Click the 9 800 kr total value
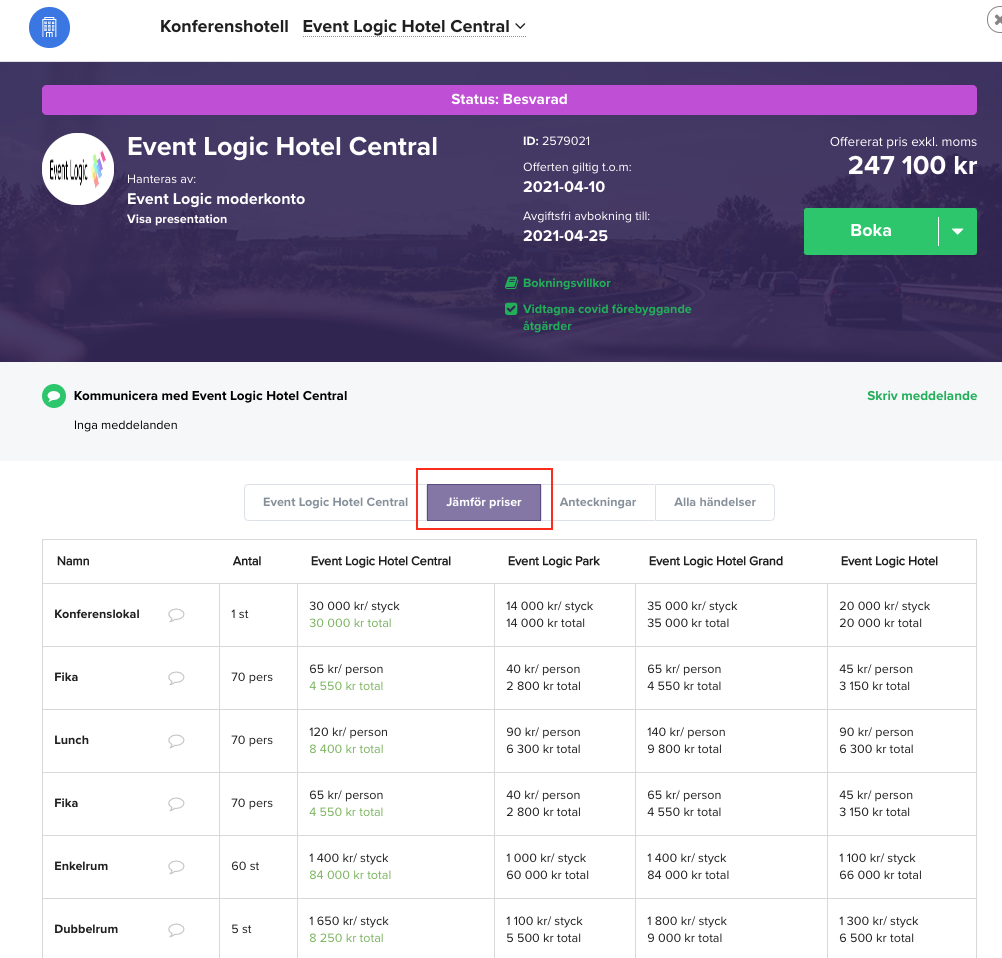This screenshot has width=1002, height=958. click(684, 749)
